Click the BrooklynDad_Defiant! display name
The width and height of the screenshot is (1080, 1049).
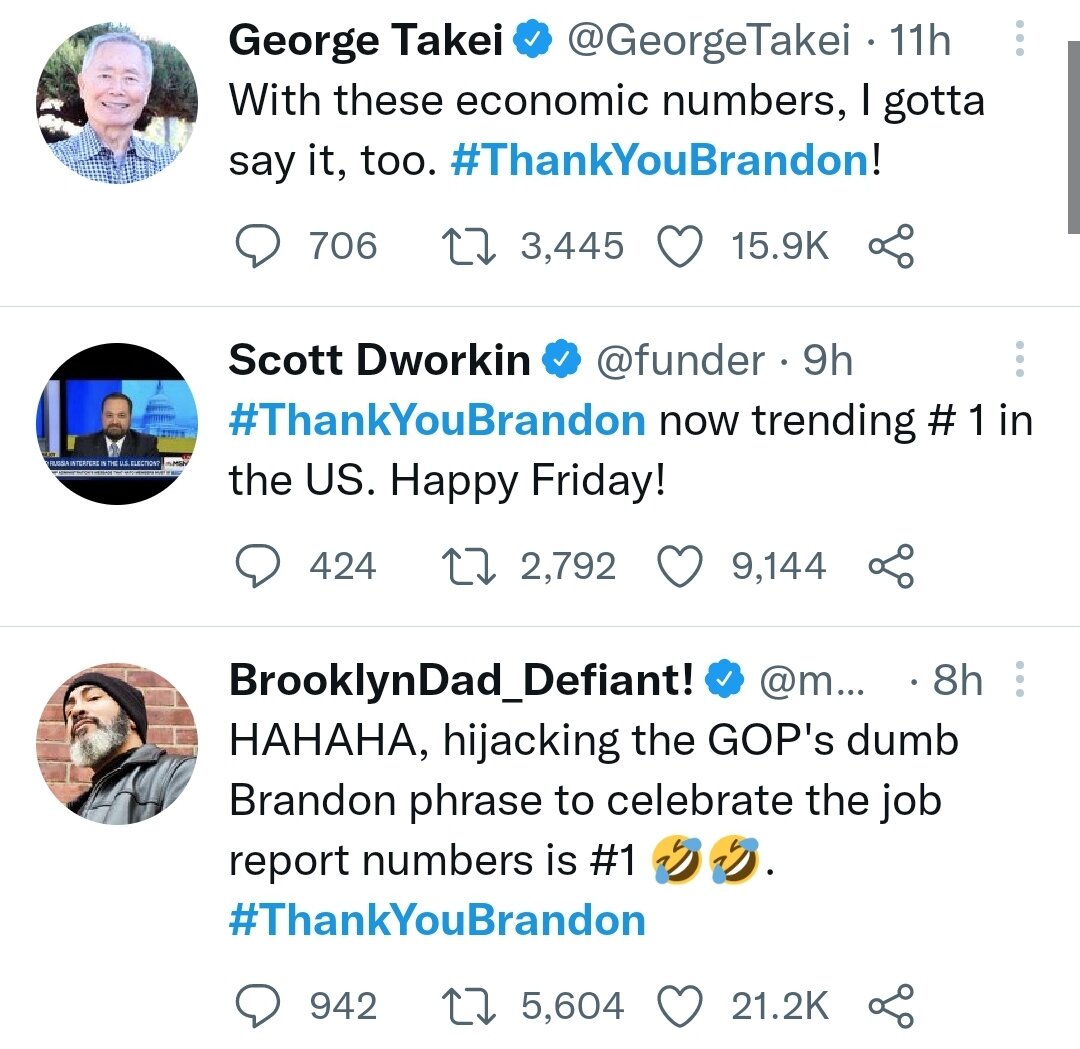point(460,681)
